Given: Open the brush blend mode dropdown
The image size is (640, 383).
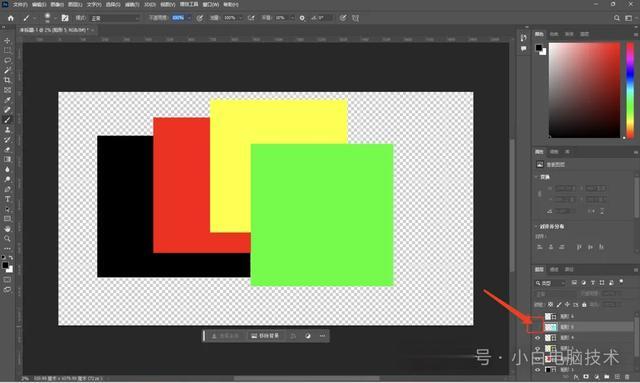Looking at the screenshot, I should pos(114,18).
